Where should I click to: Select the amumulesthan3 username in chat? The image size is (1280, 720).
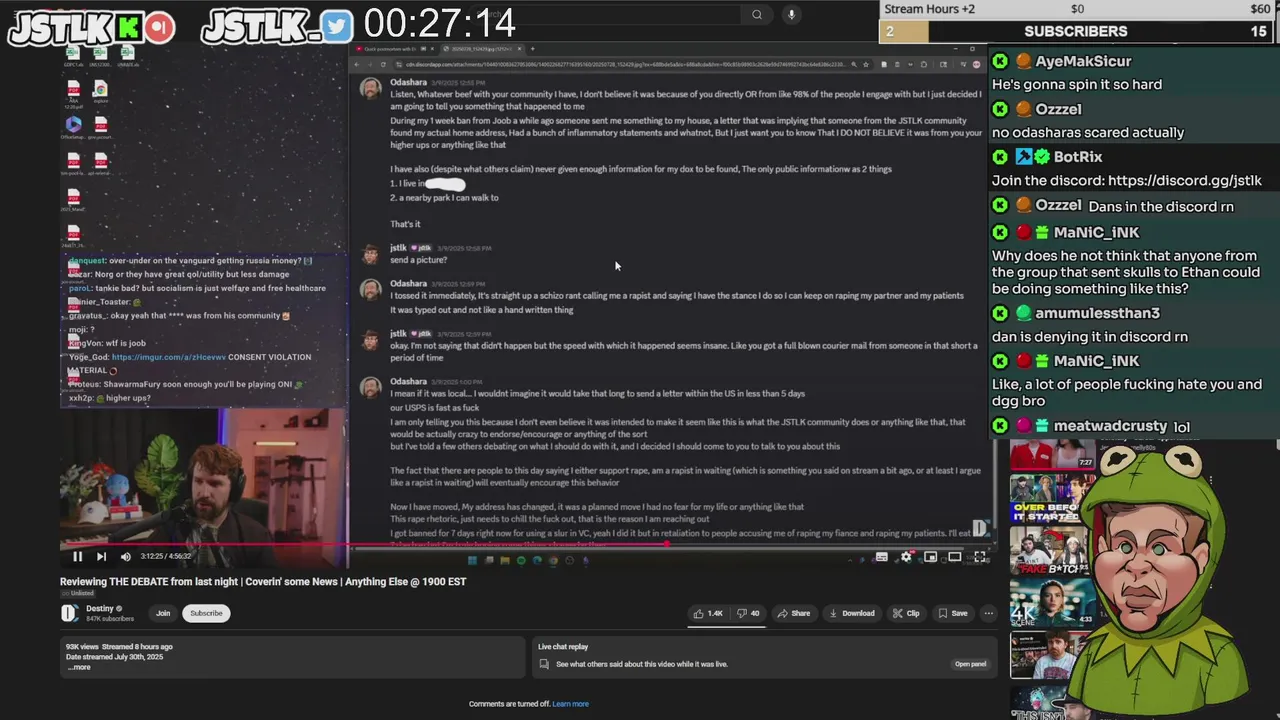(x=1097, y=313)
